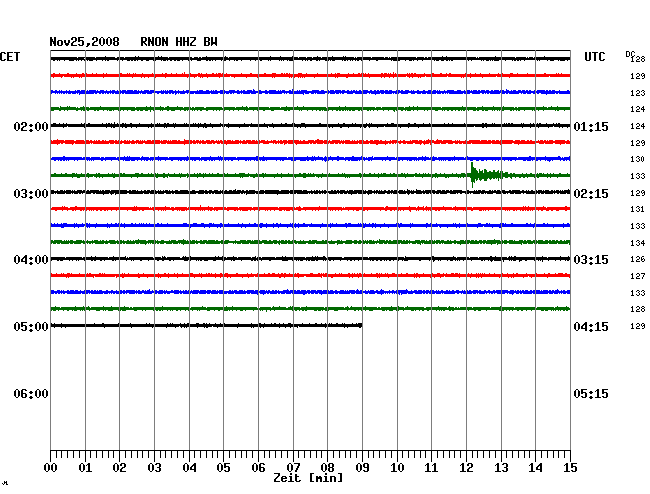Screen dimensions: 650x494
Task: Click the date label Nov25,2008
Action: click(x=85, y=42)
